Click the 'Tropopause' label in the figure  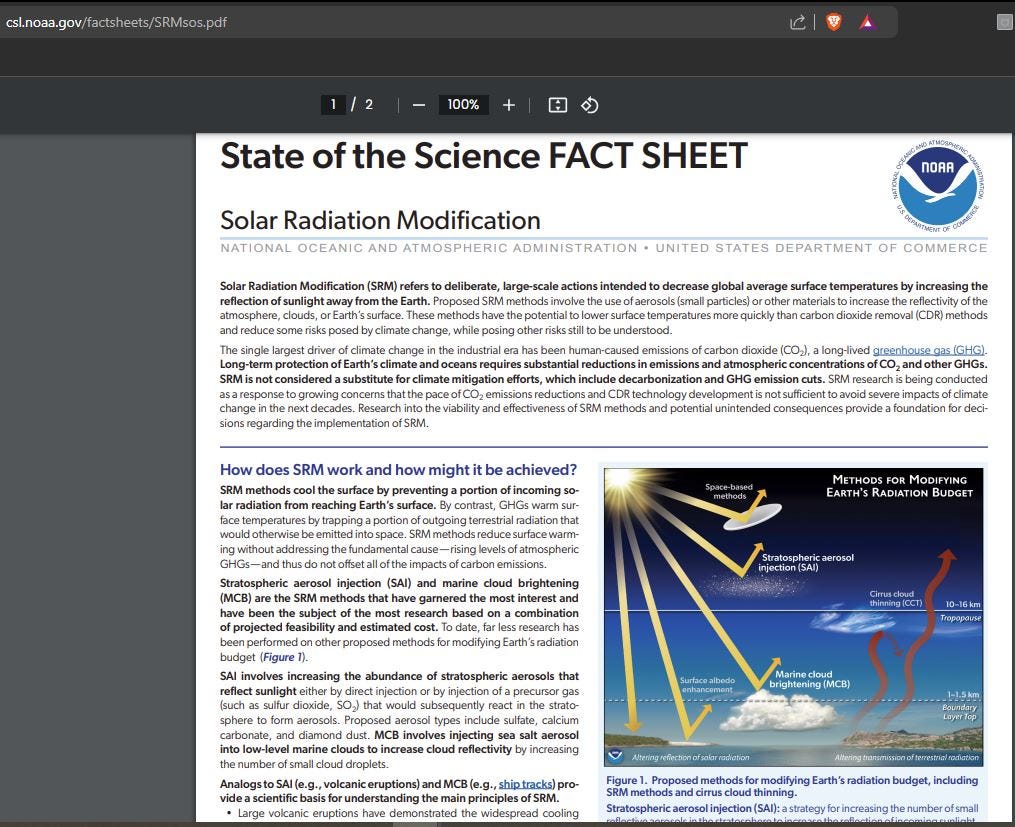coord(961,618)
